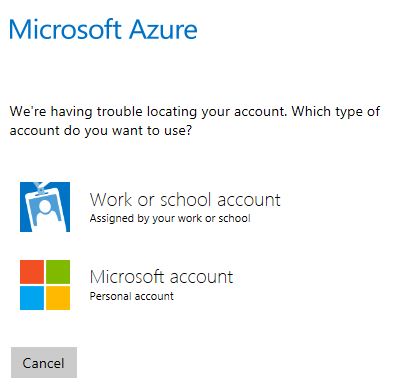Click the green square in Microsoft logo
The image size is (395, 387).
(x=58, y=272)
